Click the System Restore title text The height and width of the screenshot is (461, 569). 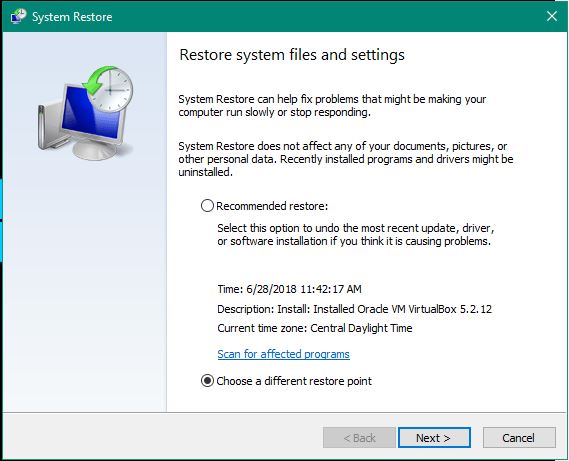coord(72,17)
